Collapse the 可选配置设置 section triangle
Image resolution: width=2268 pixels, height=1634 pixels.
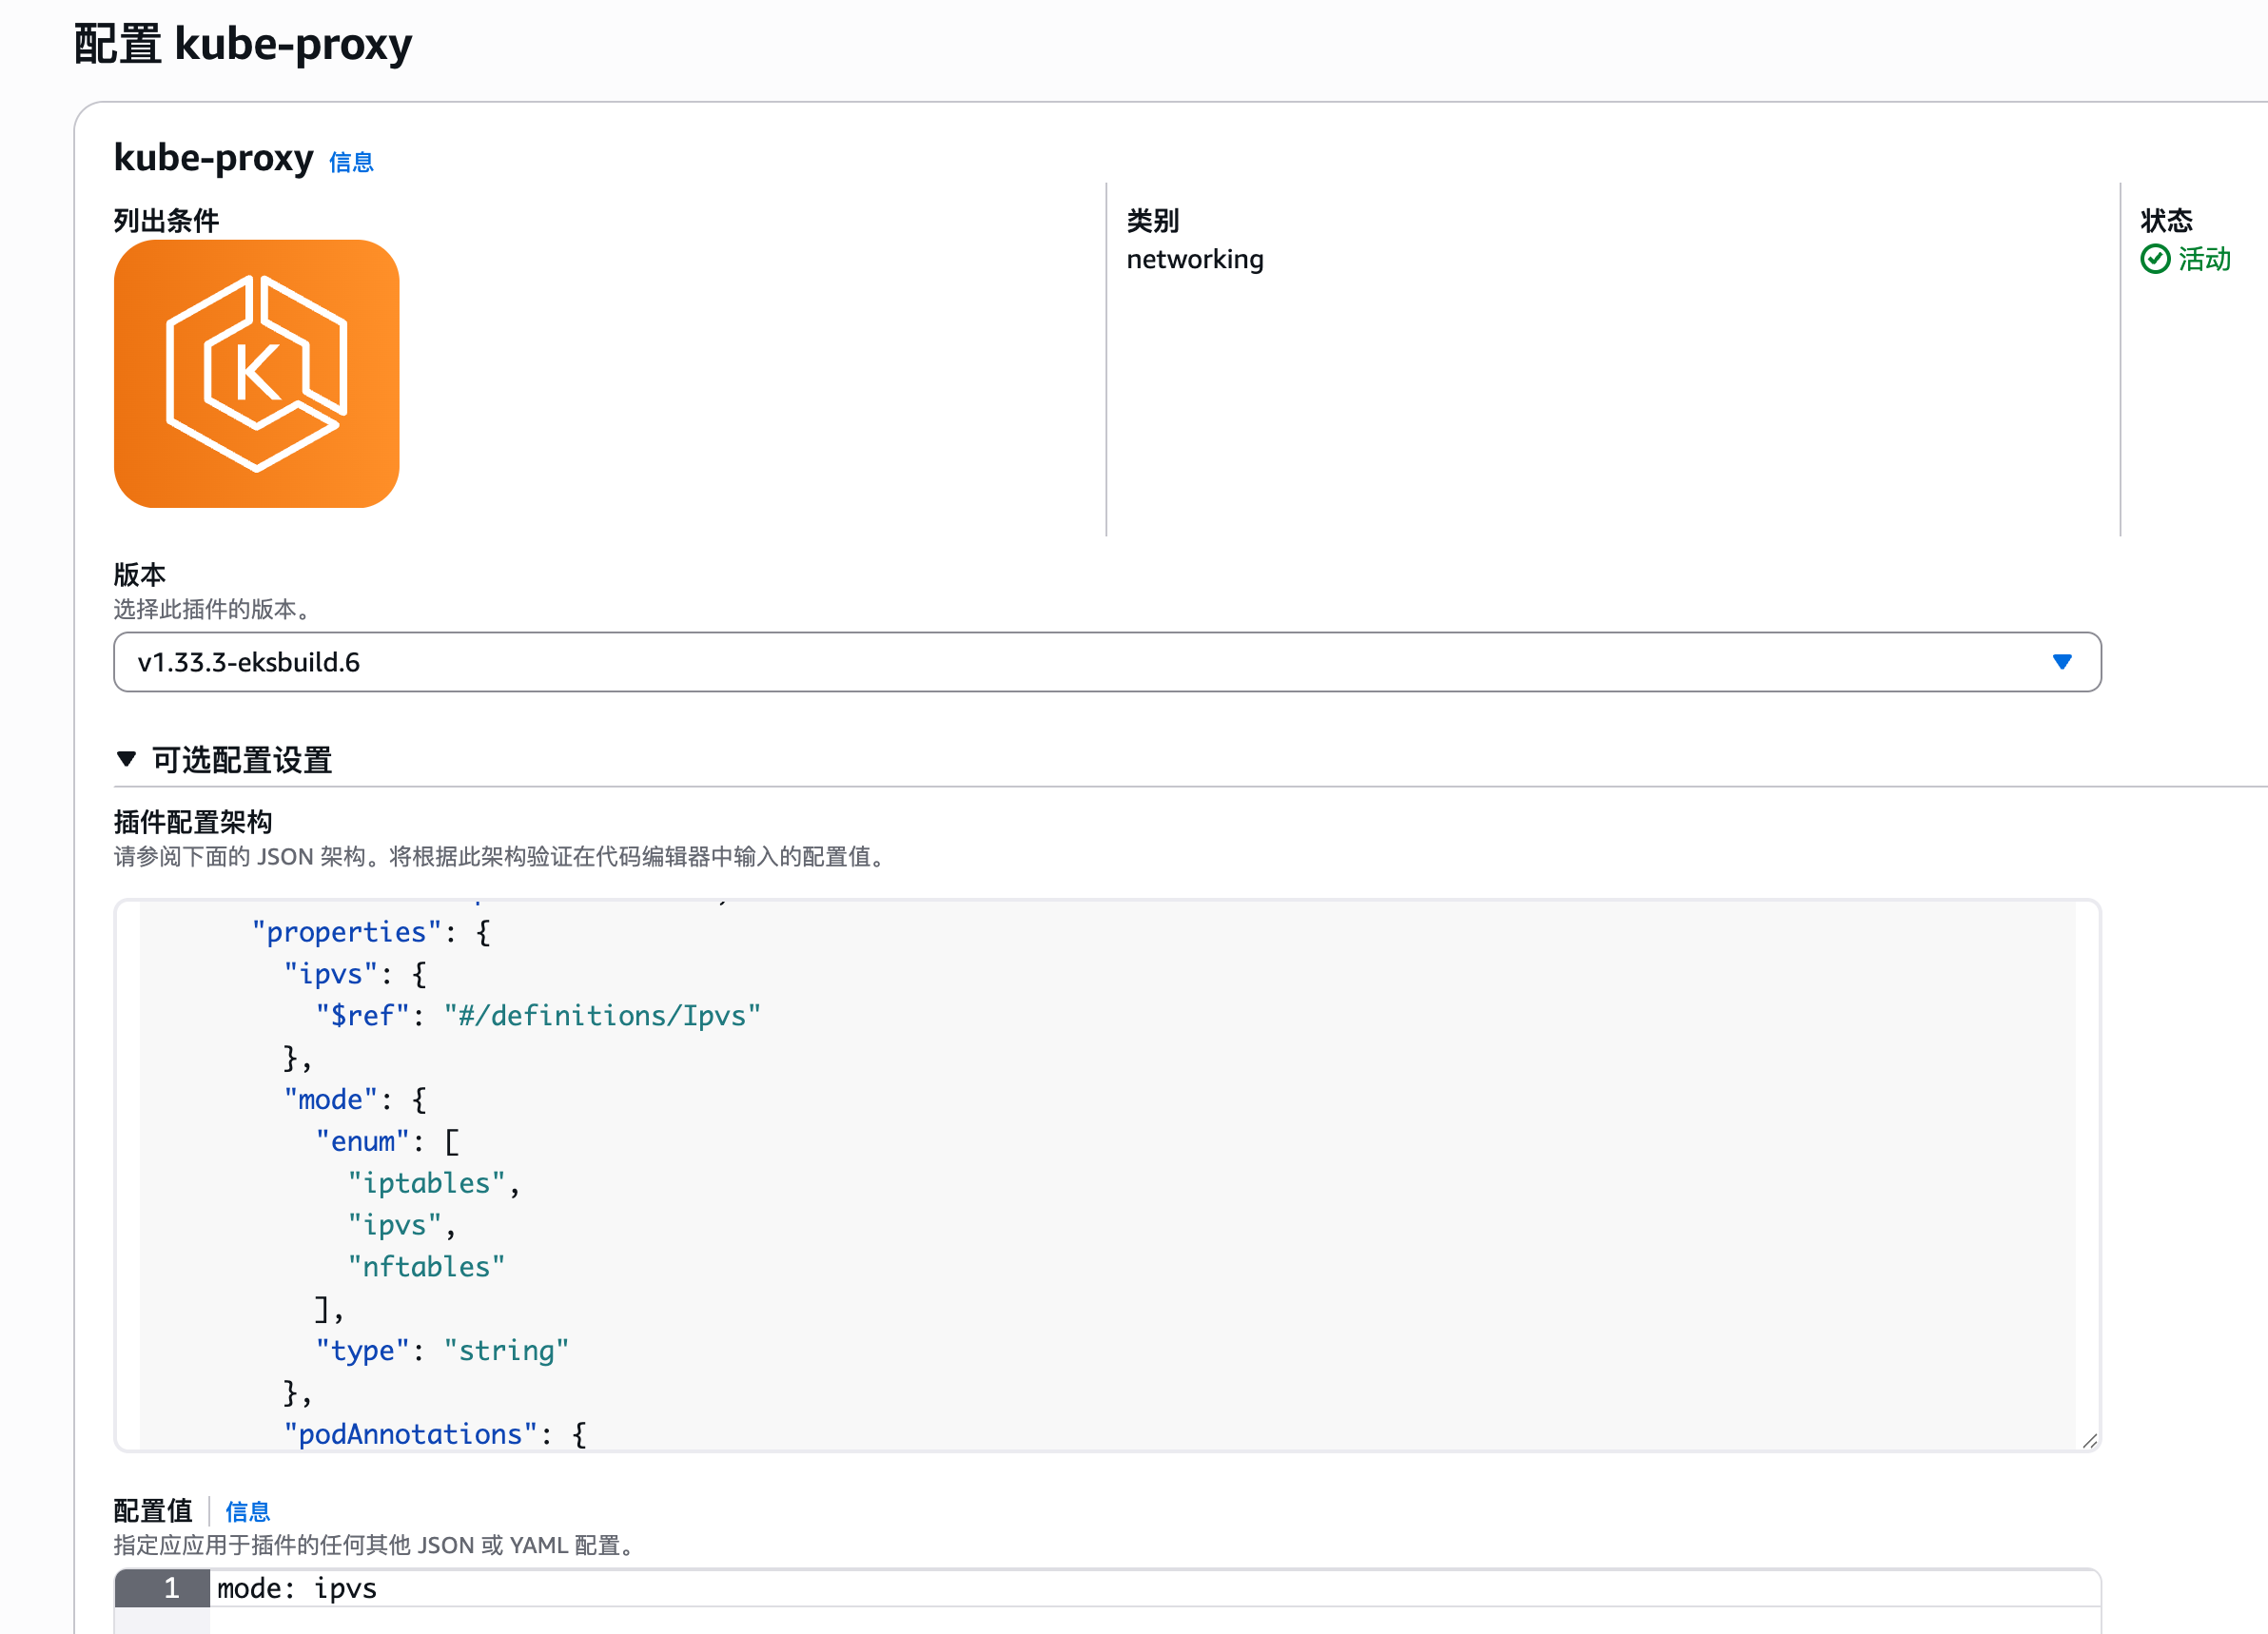(x=126, y=759)
